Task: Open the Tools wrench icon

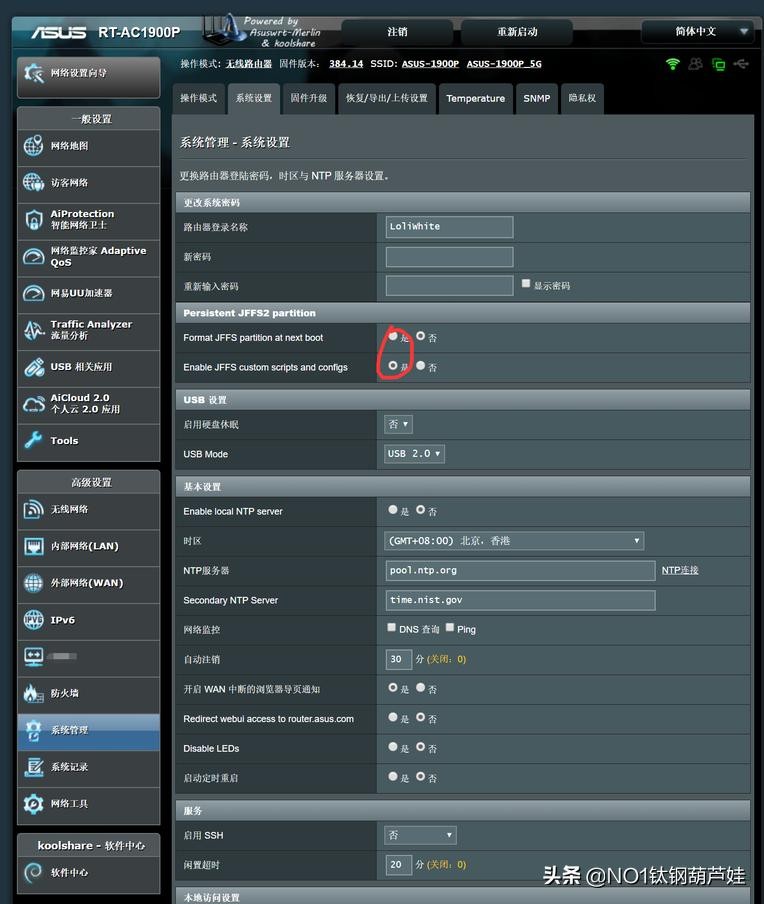Action: pos(33,440)
